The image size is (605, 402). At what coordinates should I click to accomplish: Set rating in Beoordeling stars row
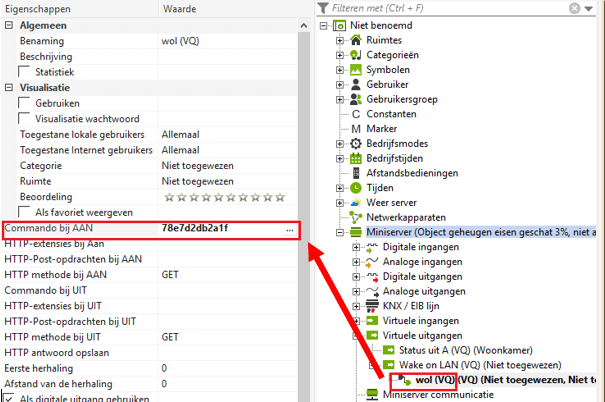pyautogui.click(x=209, y=197)
